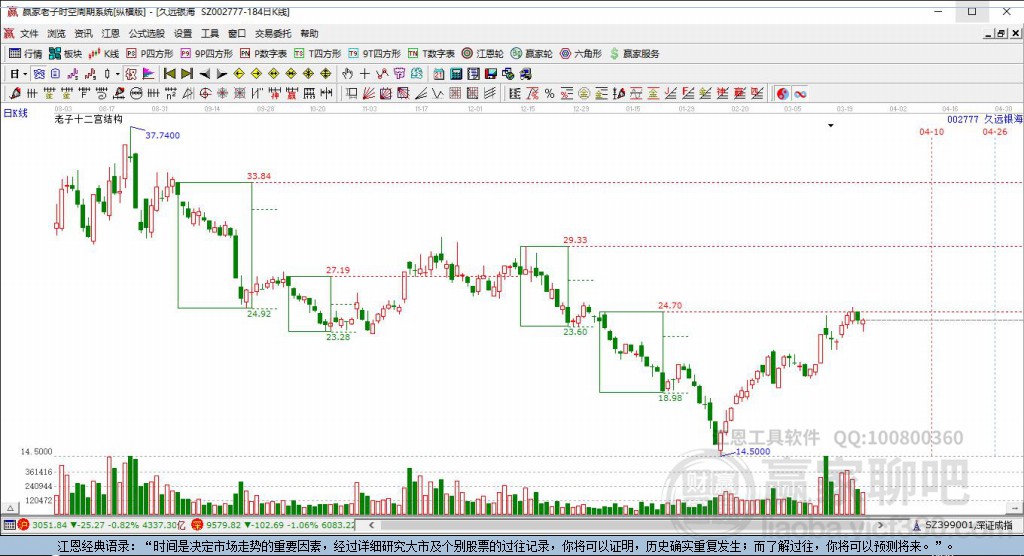1024x556 pixels.
Task: Click the truck icon in toolbar
Action: 525,74
